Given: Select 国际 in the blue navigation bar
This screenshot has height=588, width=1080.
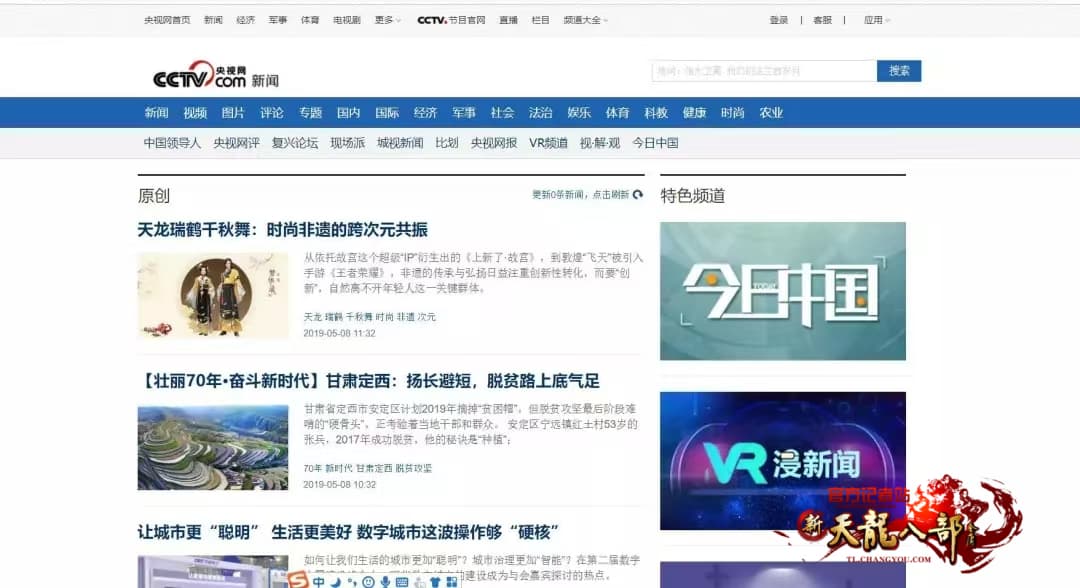Looking at the screenshot, I should coord(387,112).
